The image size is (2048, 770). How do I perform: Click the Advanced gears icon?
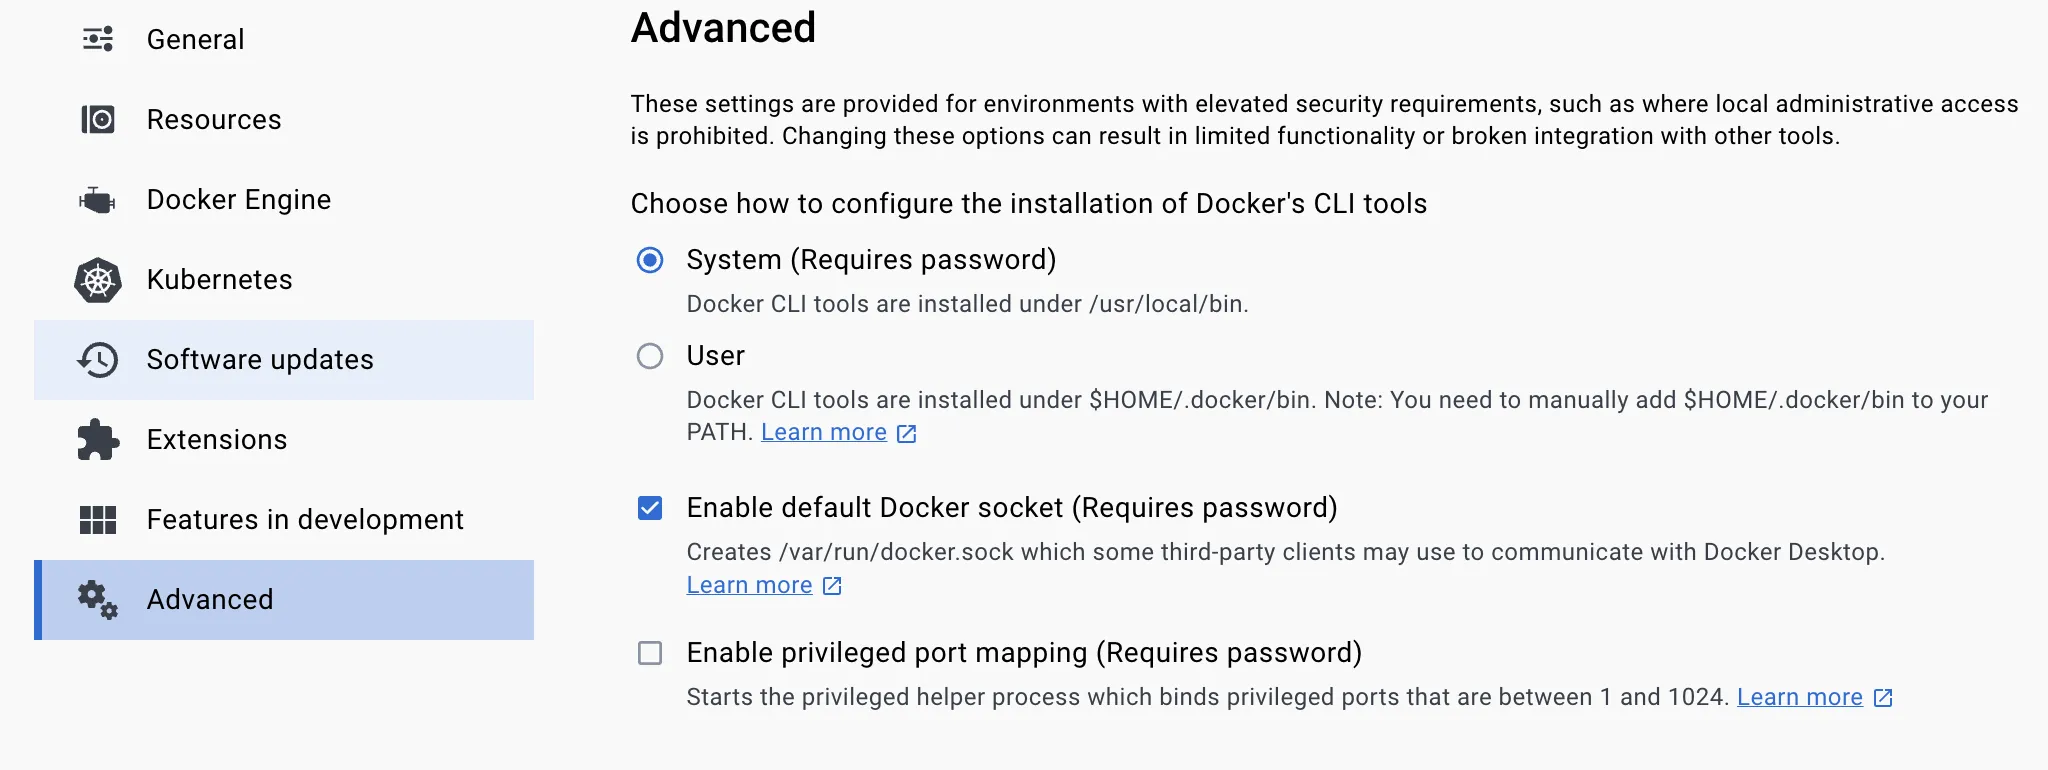point(98,600)
